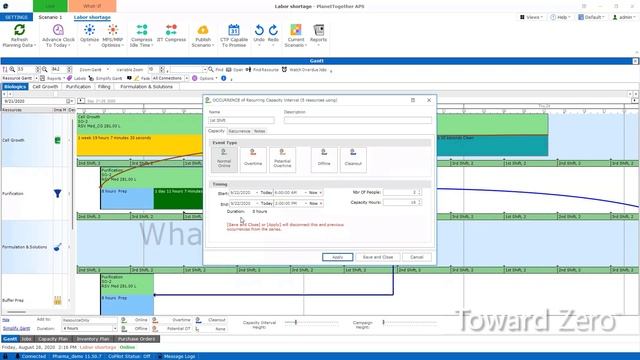This screenshot has width=640, height=360.
Task: Click the Publish Scenario icon
Action: [x=203, y=30]
